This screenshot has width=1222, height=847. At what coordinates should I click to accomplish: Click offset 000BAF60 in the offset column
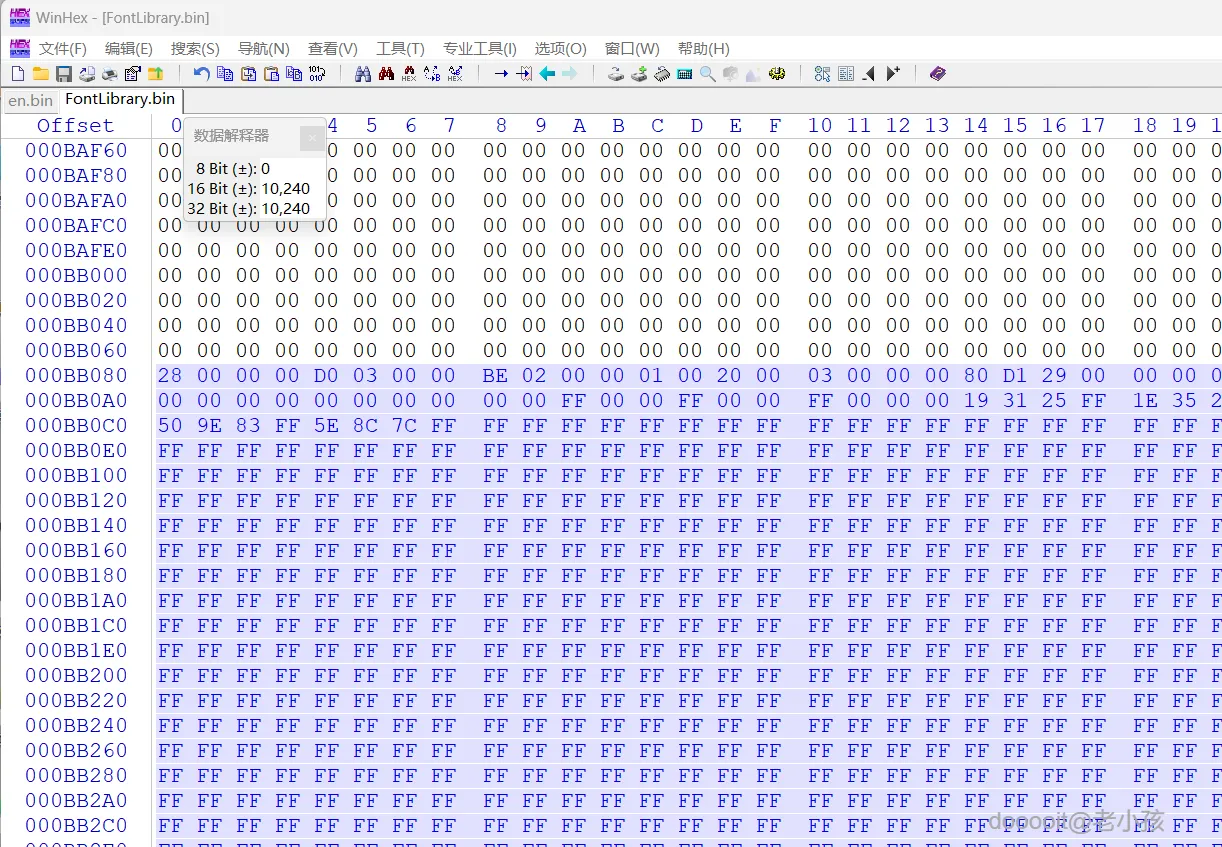click(77, 150)
